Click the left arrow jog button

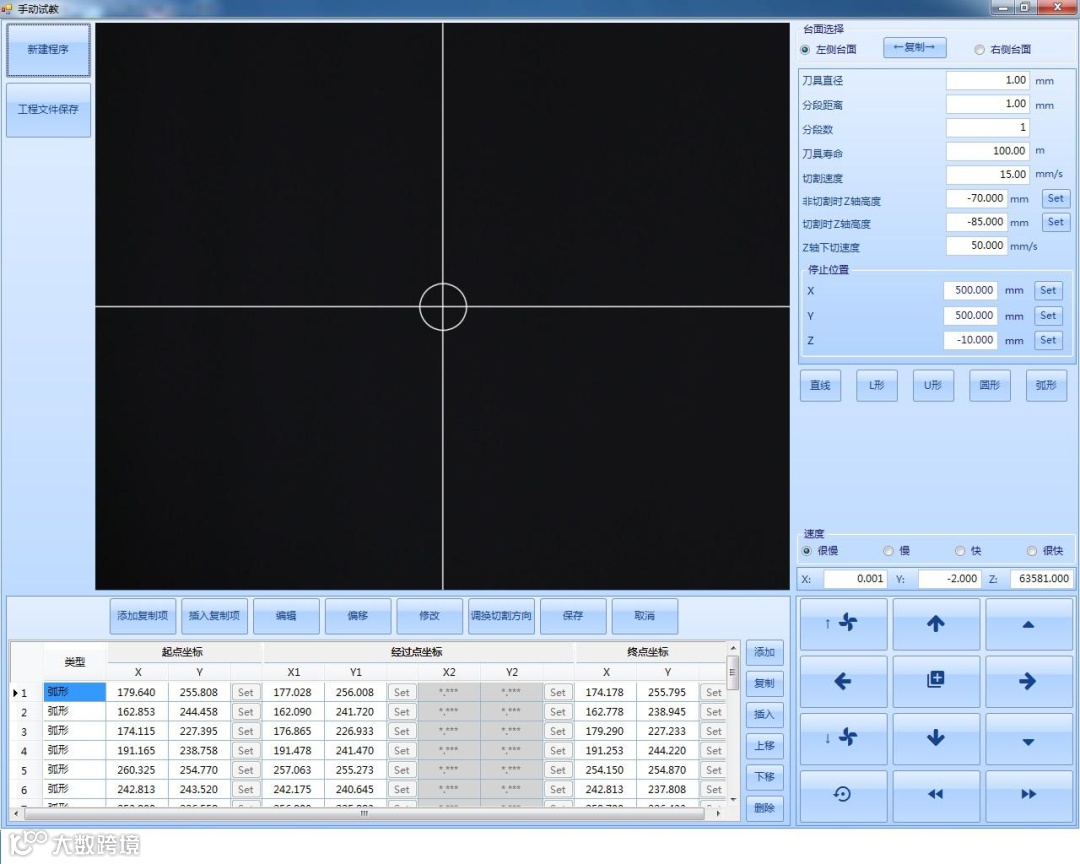coord(843,681)
